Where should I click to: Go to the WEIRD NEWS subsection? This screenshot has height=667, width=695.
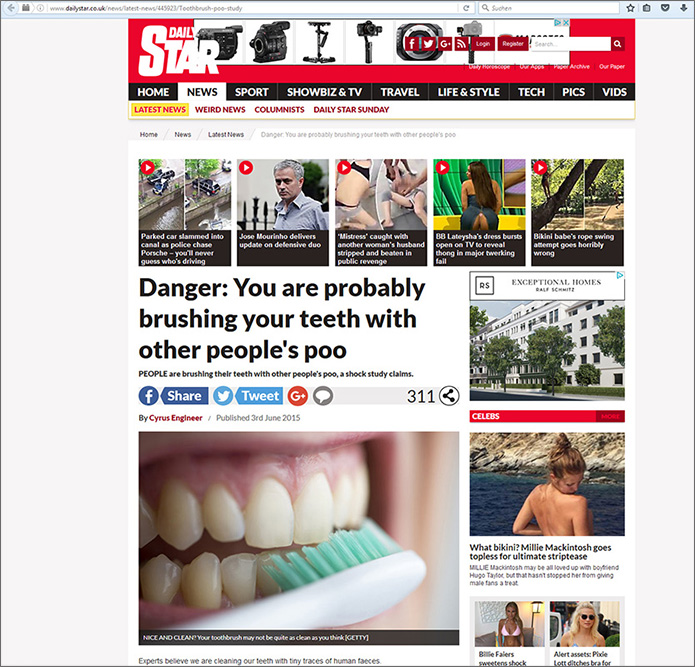(220, 109)
